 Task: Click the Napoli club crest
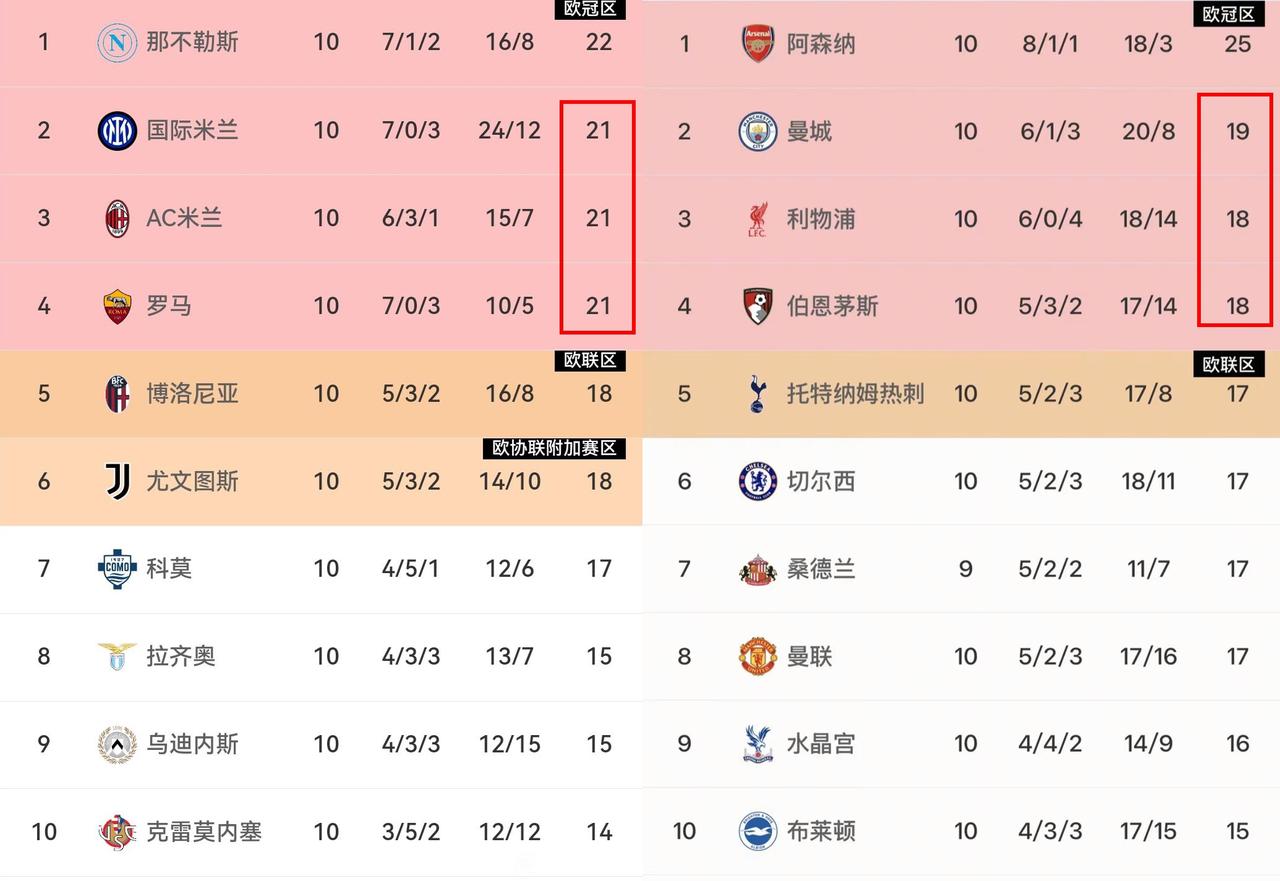click(117, 42)
